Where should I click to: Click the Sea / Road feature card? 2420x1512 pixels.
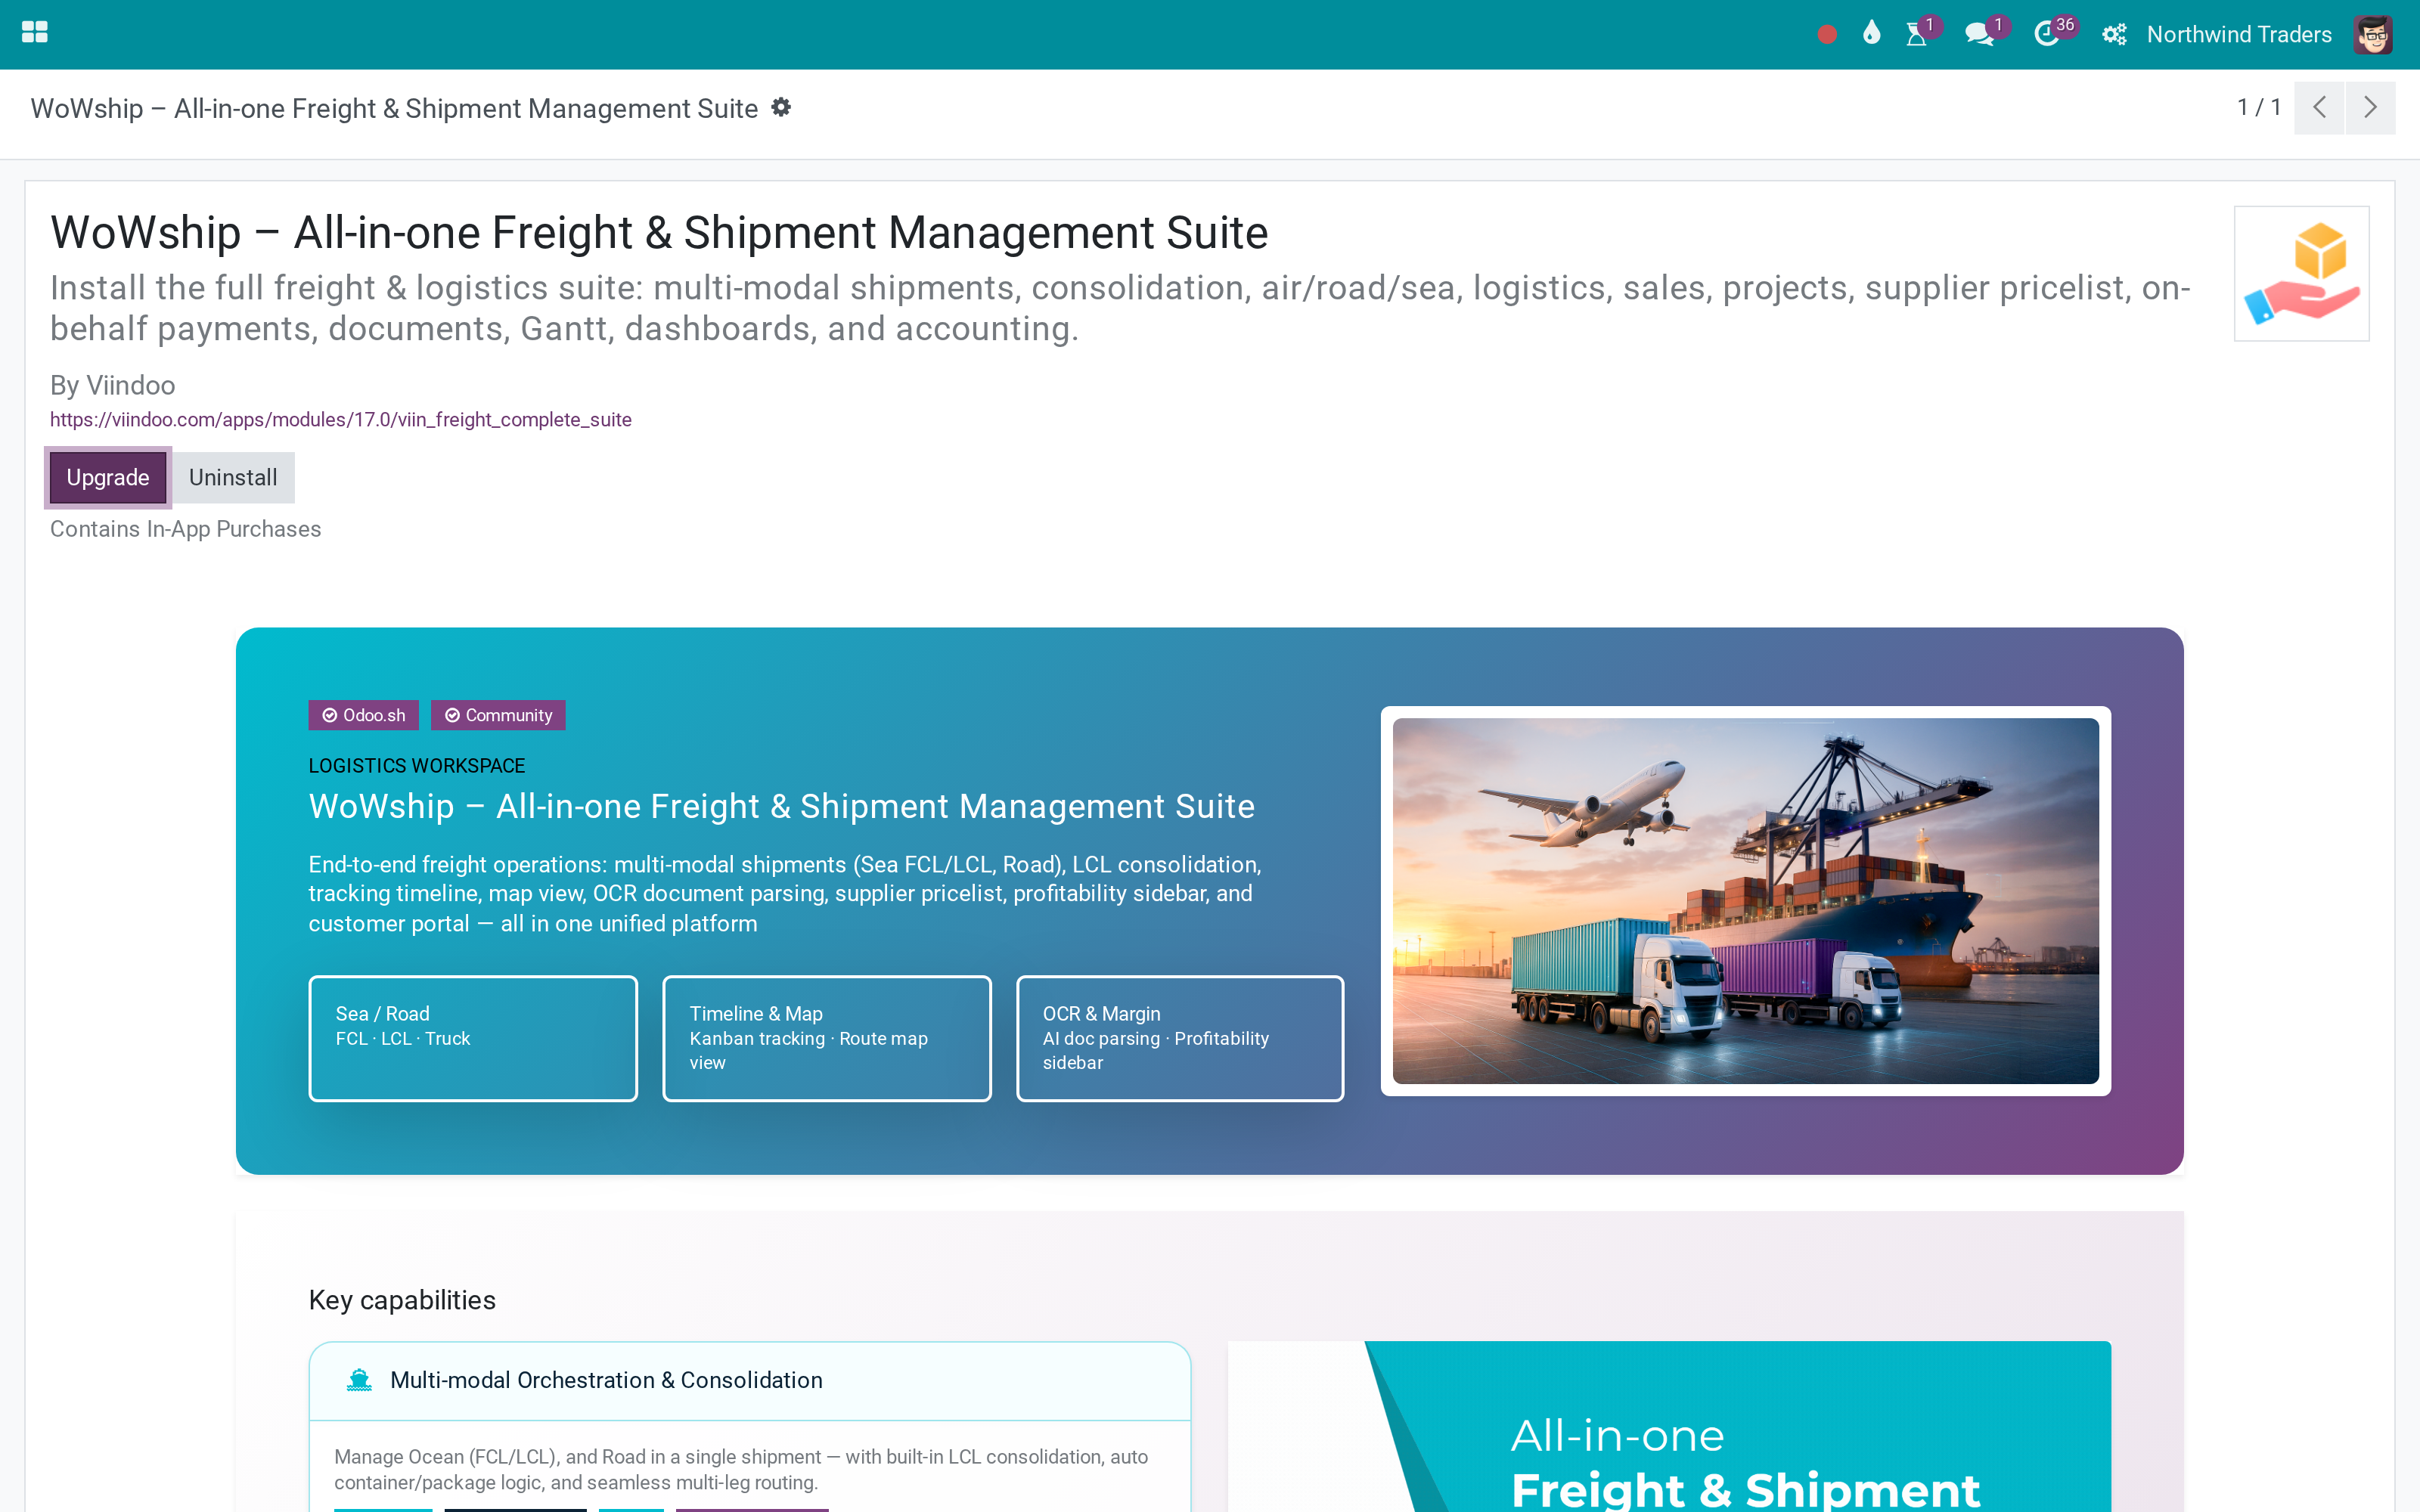473,1038
